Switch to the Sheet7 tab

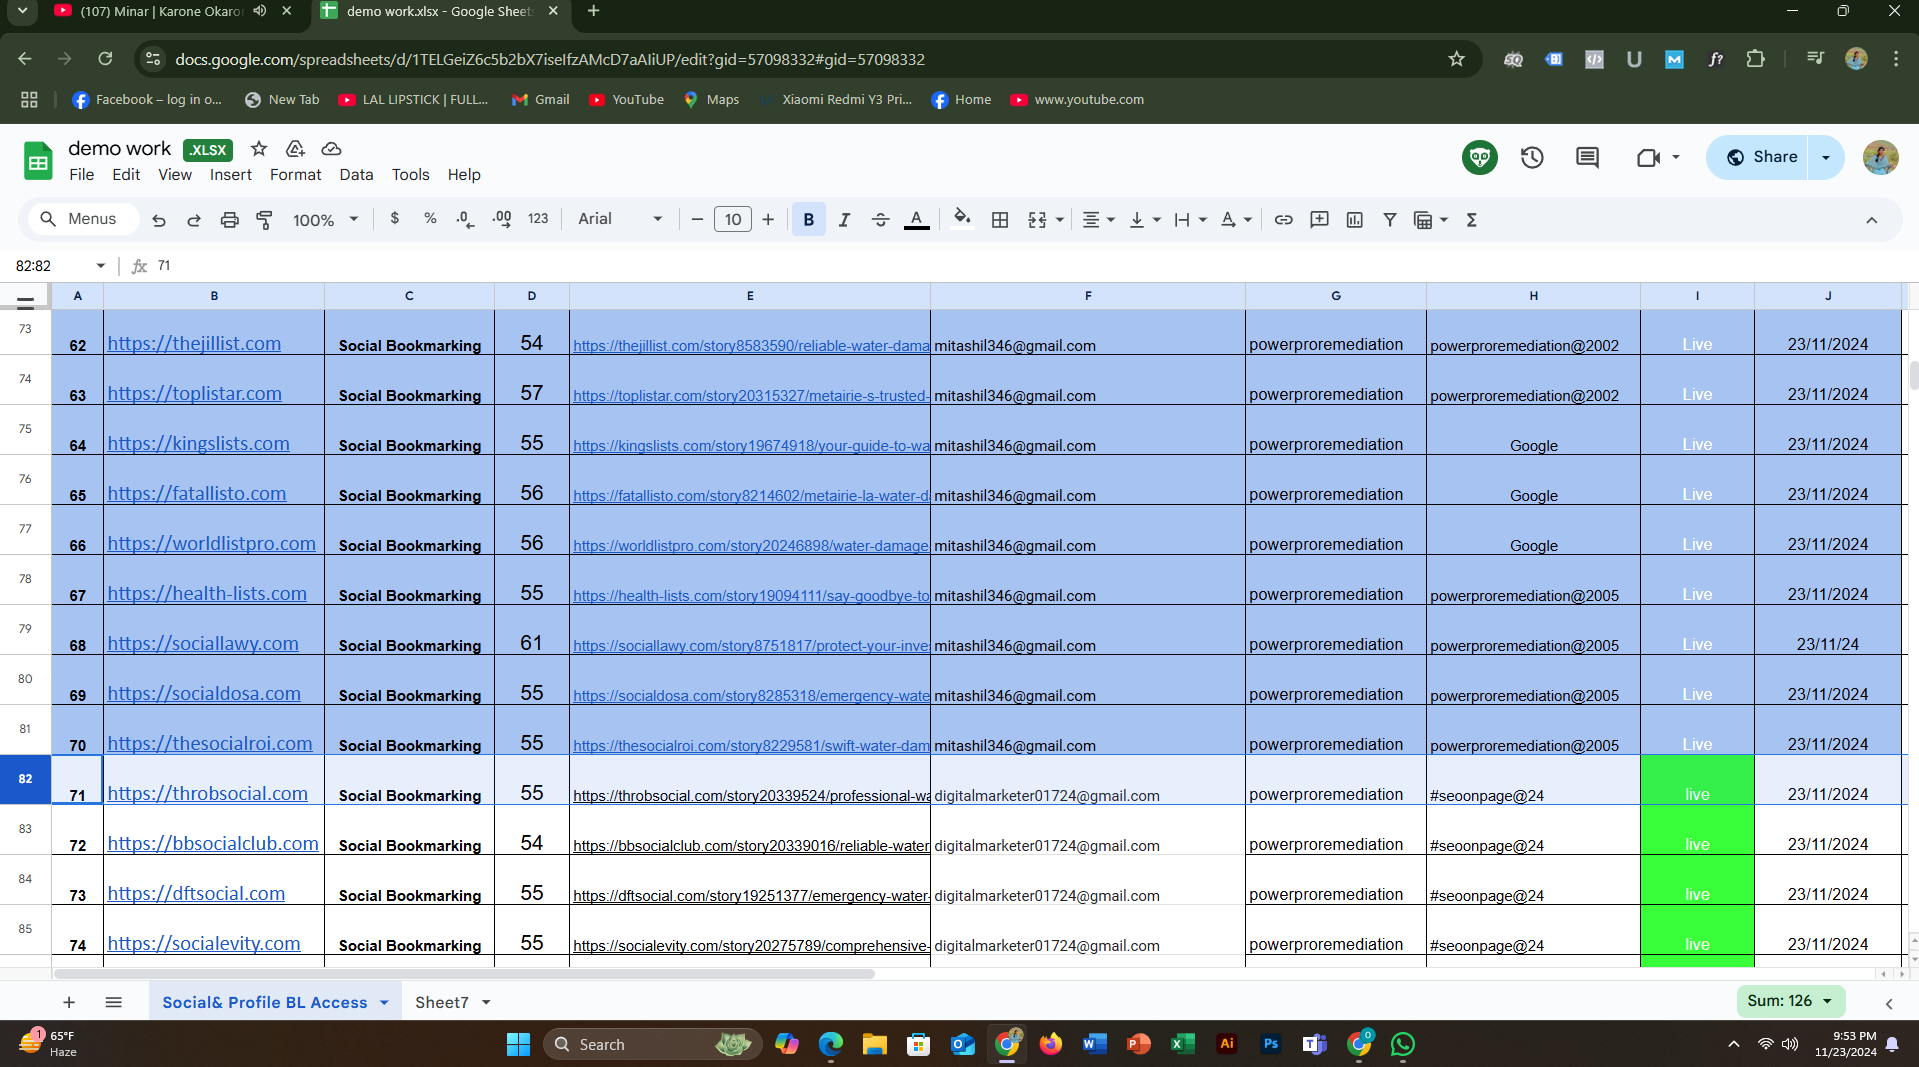click(x=442, y=1002)
